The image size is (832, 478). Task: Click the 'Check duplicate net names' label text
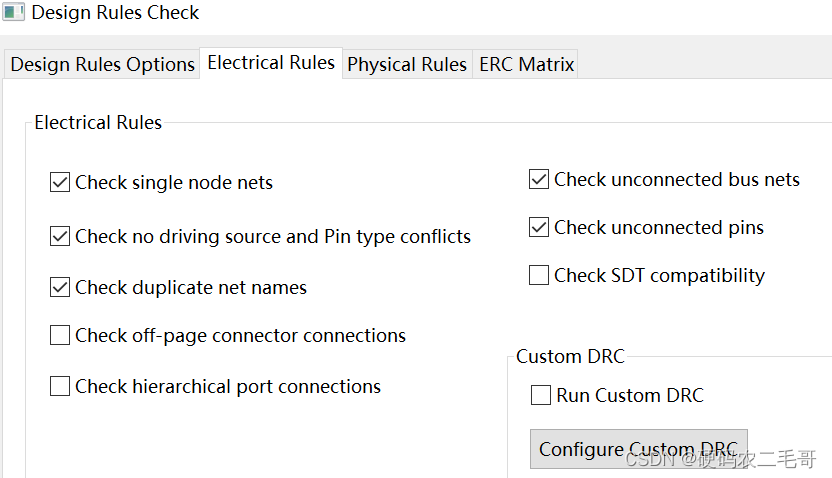coord(191,287)
